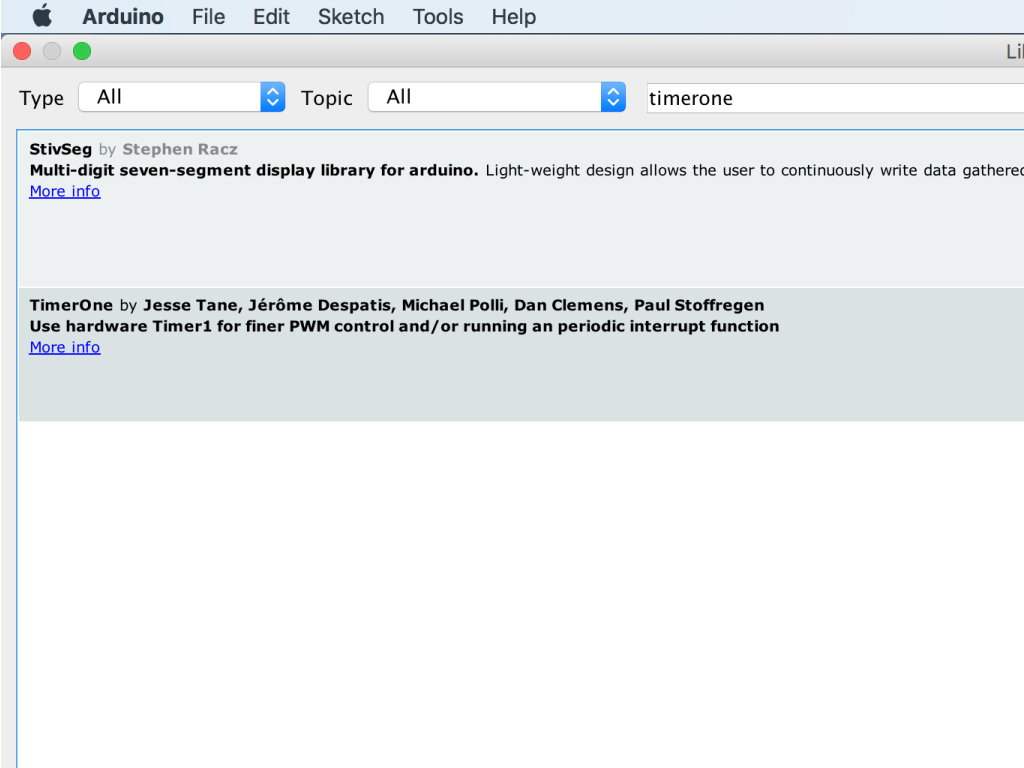This screenshot has width=1024, height=768.
Task: Click the library search field containing timerone
Action: point(835,98)
